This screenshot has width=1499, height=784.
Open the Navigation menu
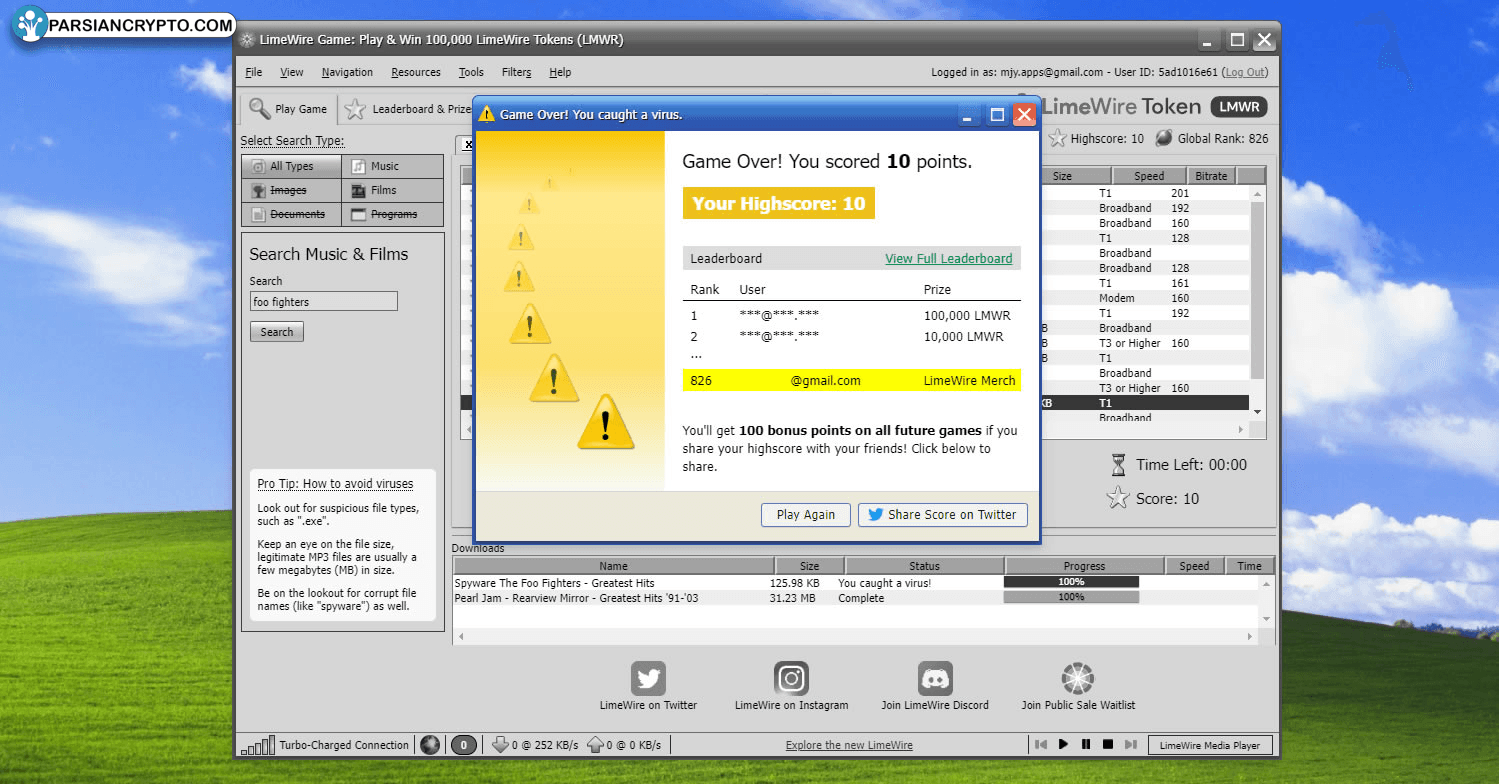(x=347, y=72)
